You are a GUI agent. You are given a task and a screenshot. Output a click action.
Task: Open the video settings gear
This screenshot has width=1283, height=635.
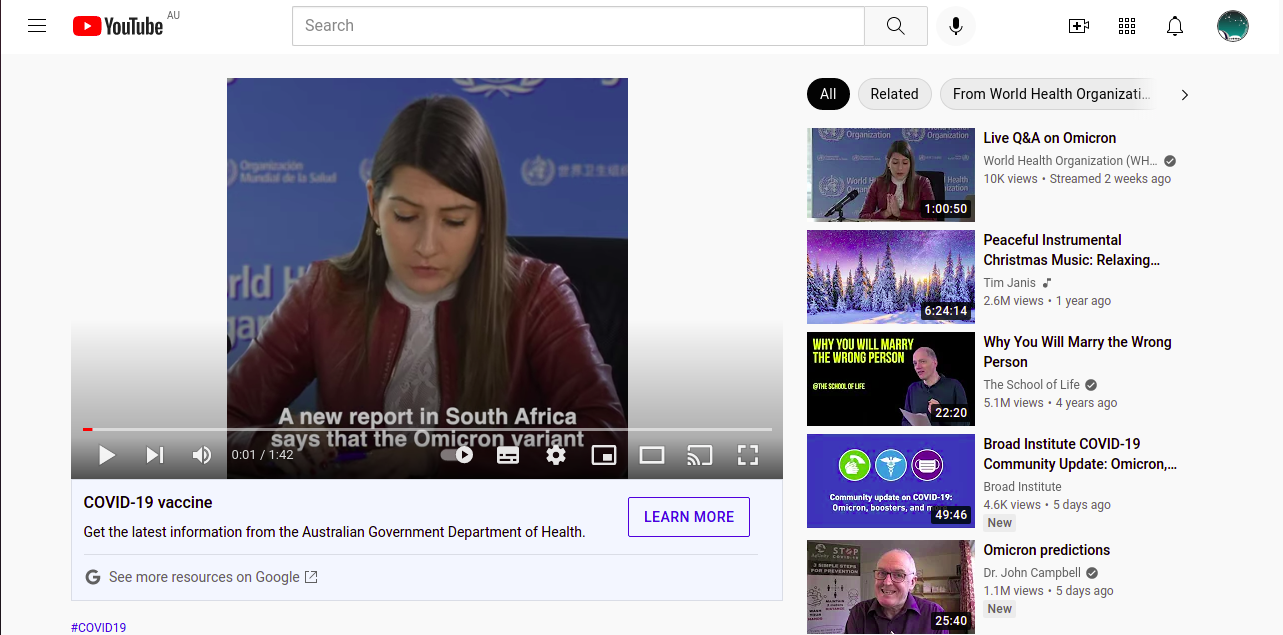pyautogui.click(x=556, y=455)
